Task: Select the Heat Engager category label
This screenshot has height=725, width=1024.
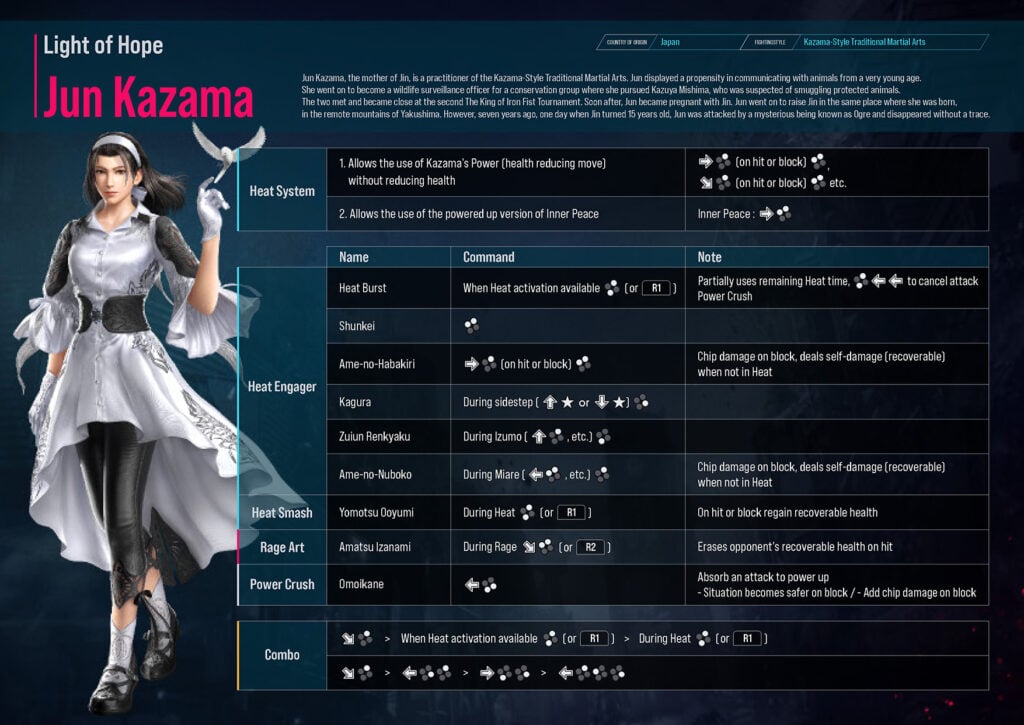Action: (282, 385)
